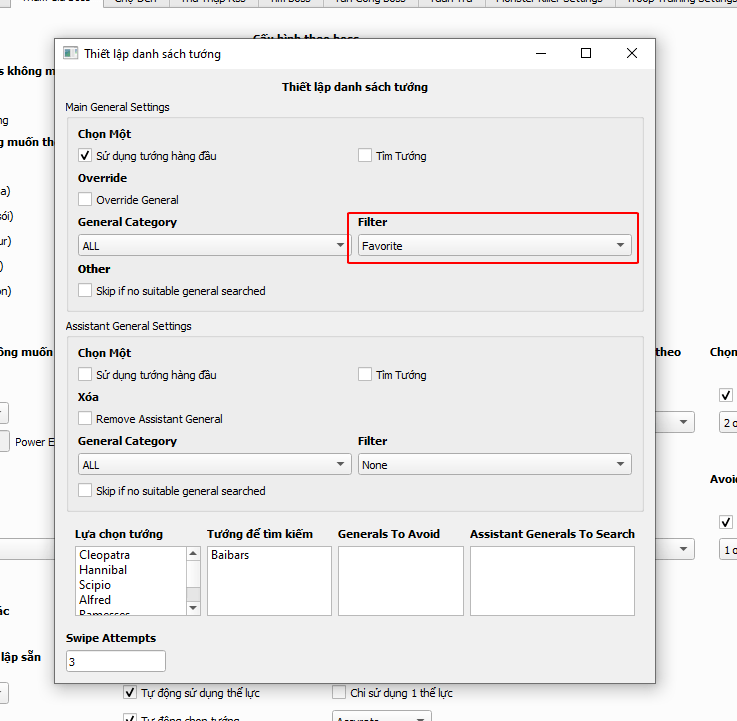Enable Tìm Tướng under Main General Settings
The height and width of the screenshot is (721, 737).
pos(365,156)
